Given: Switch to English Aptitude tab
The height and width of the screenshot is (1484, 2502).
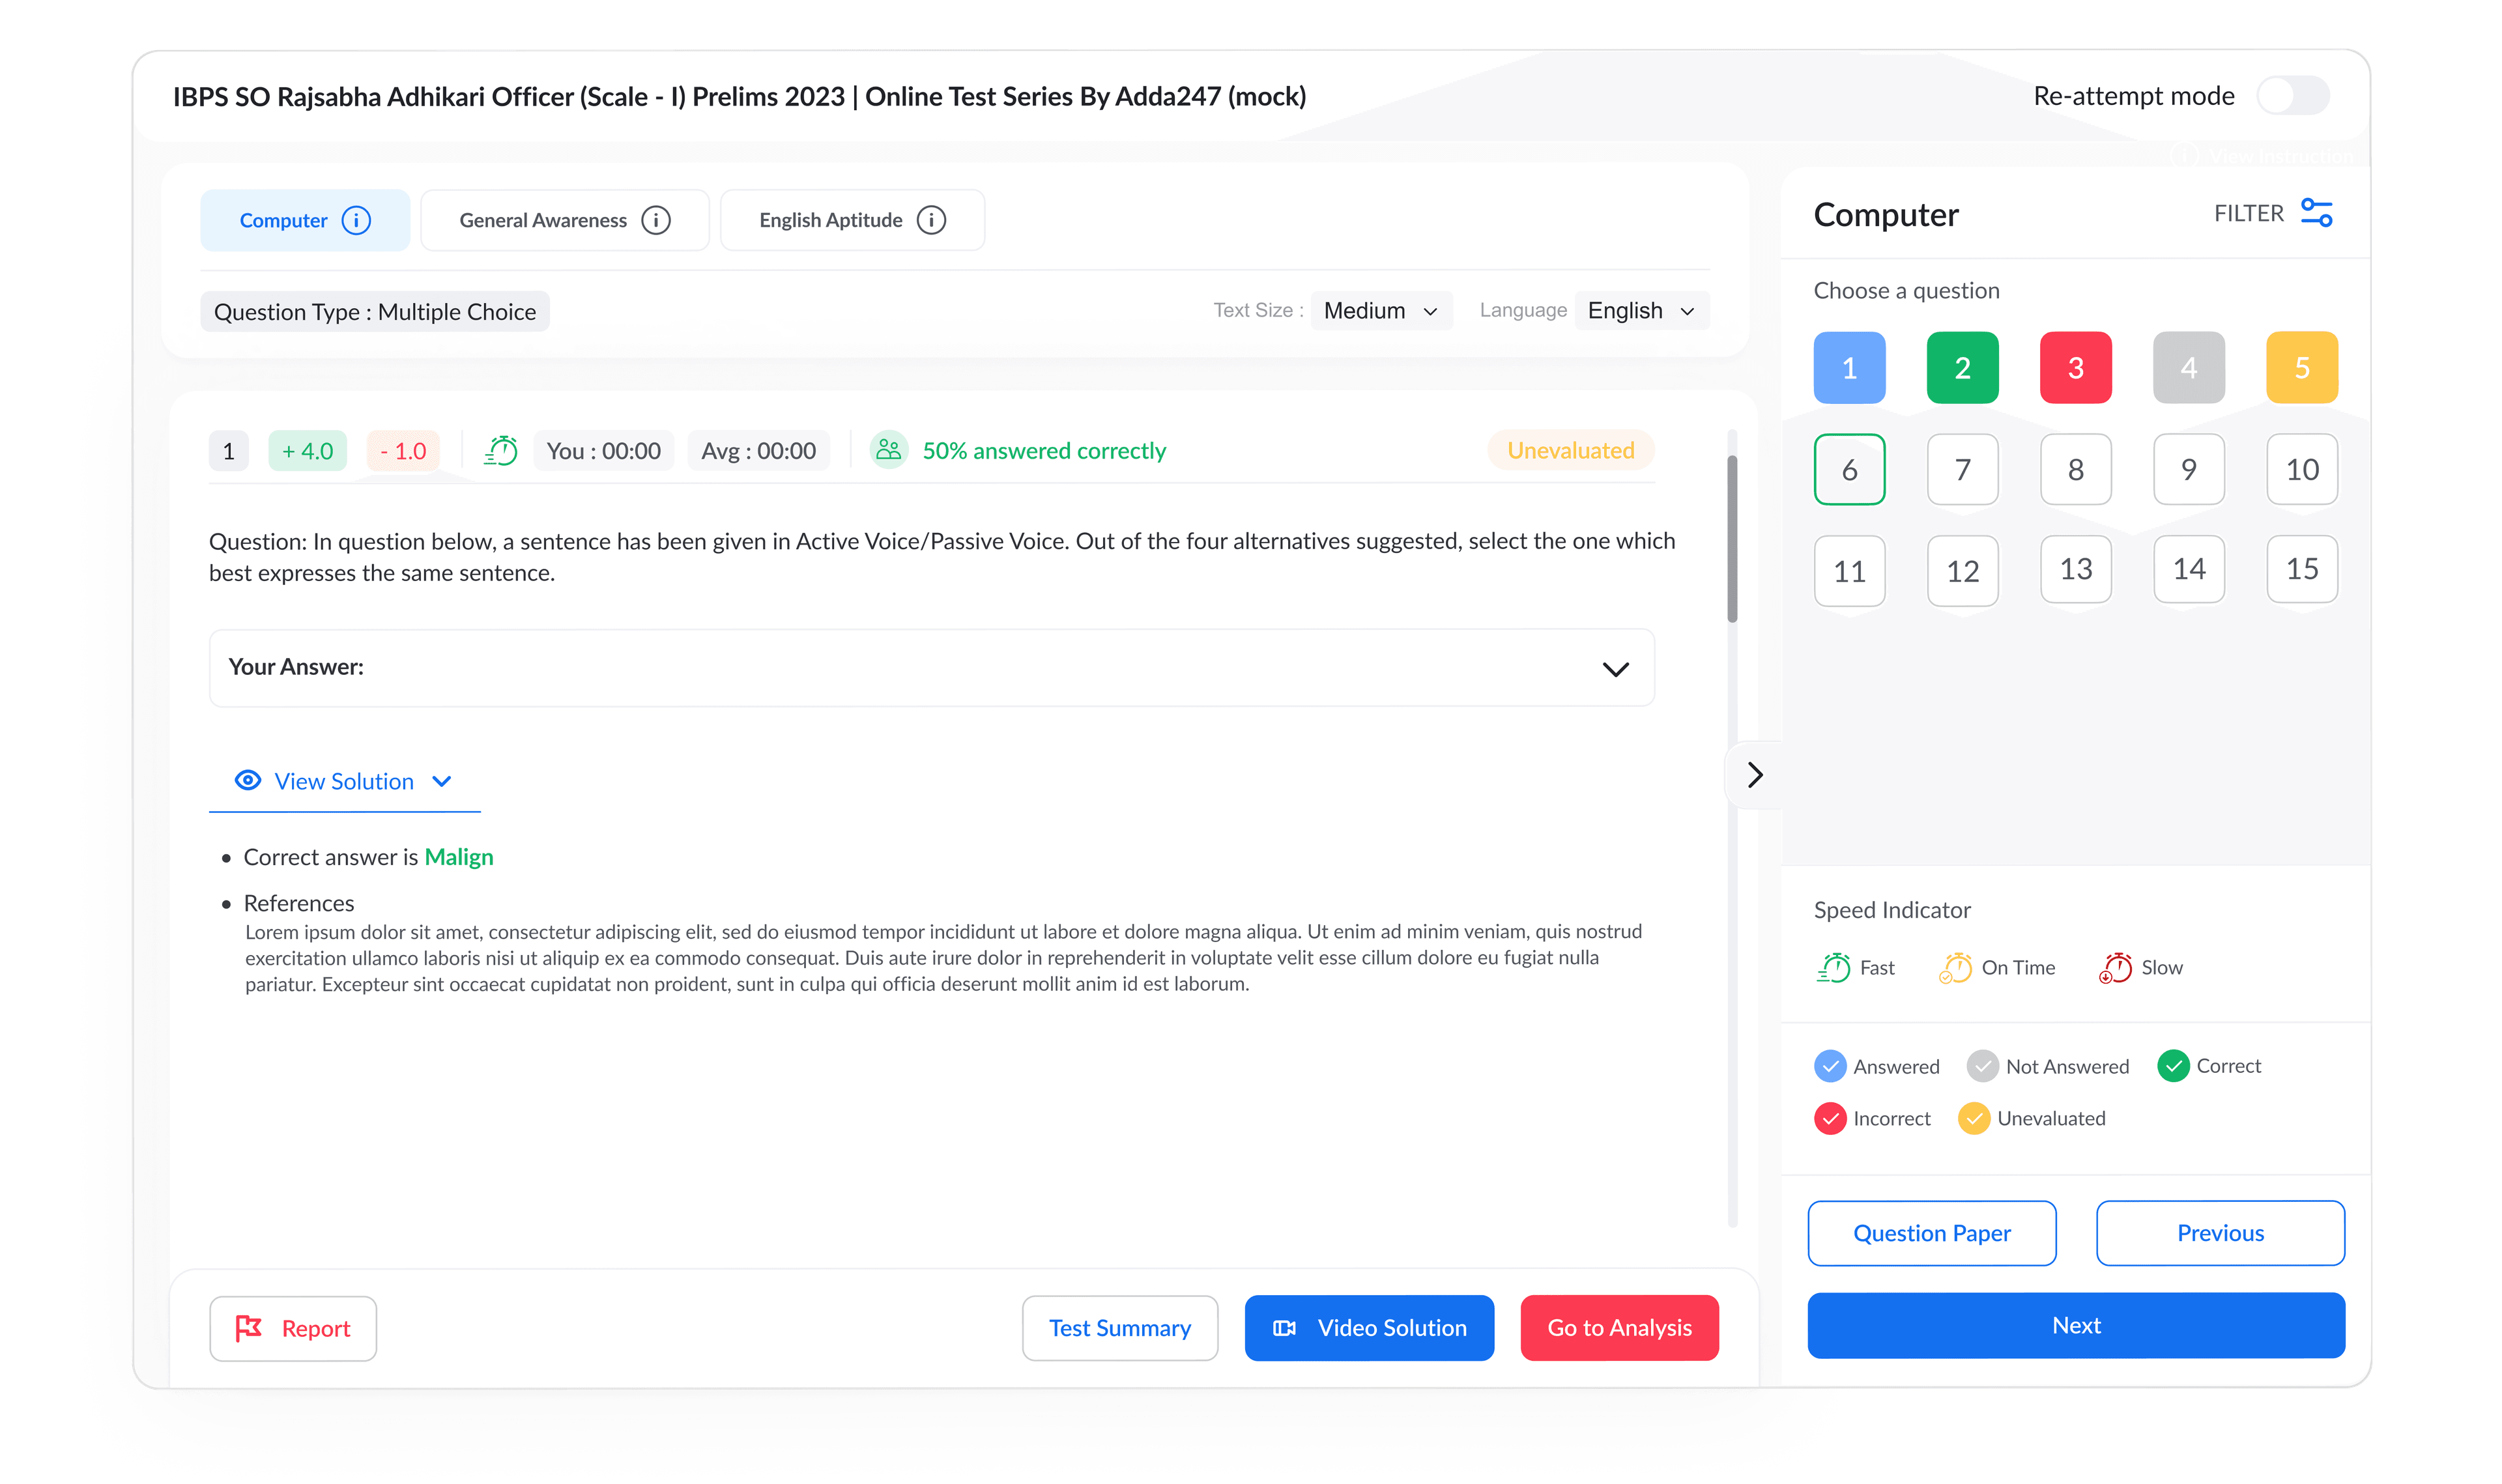Looking at the screenshot, I should (x=830, y=220).
